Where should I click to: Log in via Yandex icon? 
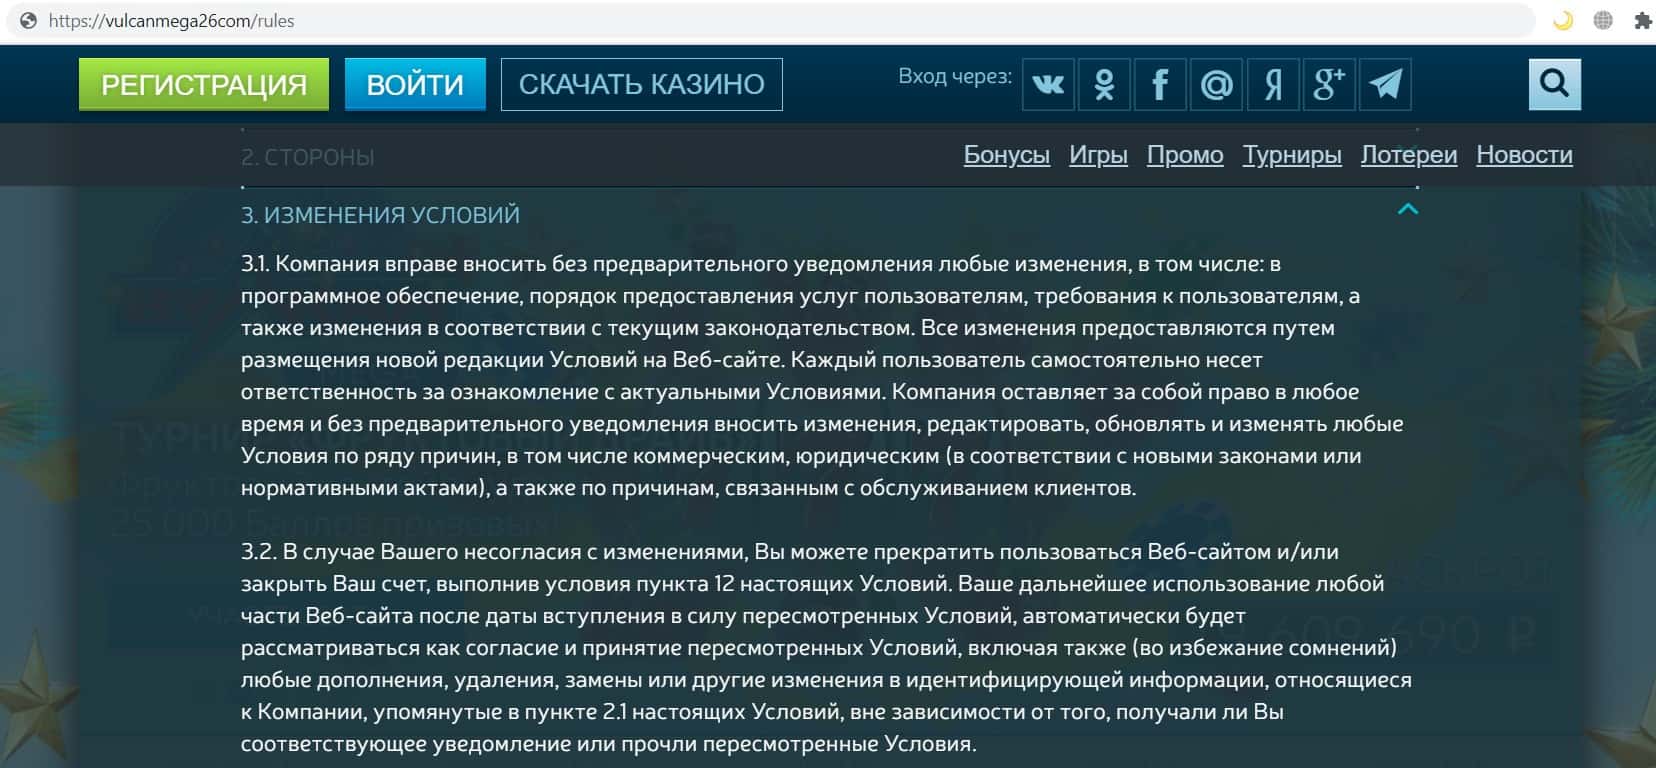(x=1272, y=84)
